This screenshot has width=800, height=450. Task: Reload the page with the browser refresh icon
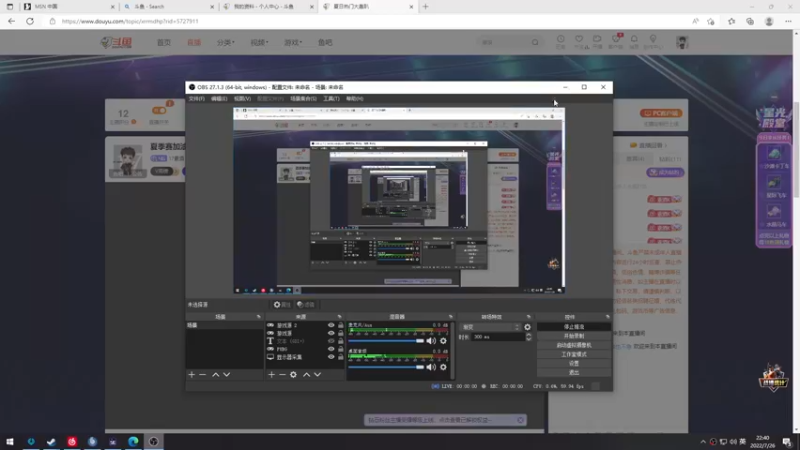pyautogui.click(x=30, y=21)
